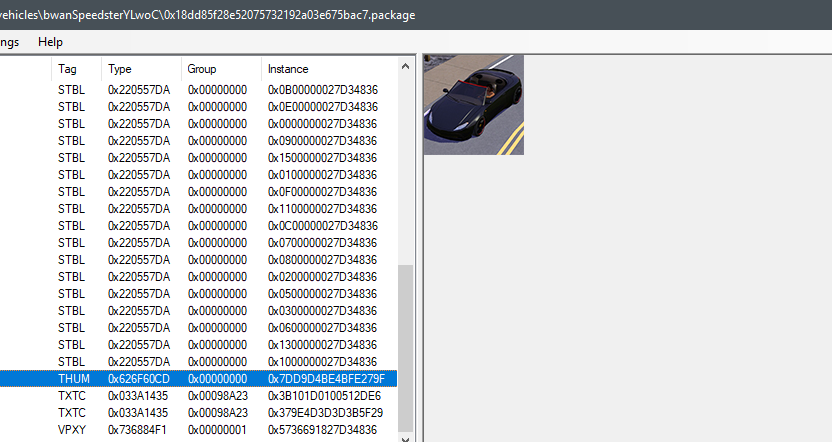Open the Help menu
832x442 pixels.
coord(50,42)
